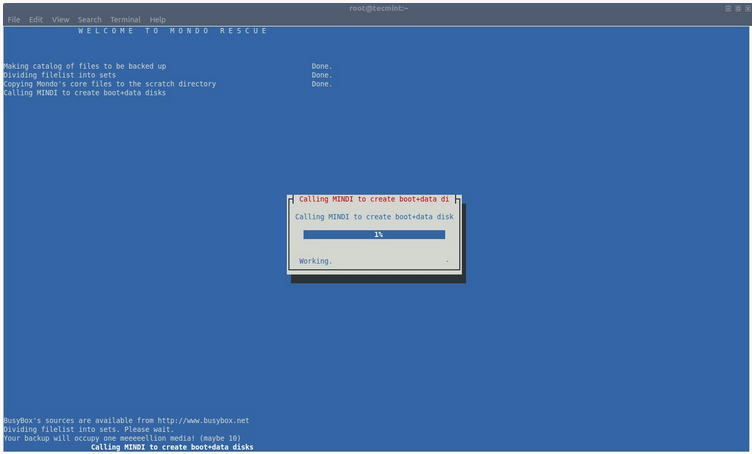Click 'Your backup will occupy' message
Screen dimensions: 752x454
click(121, 438)
